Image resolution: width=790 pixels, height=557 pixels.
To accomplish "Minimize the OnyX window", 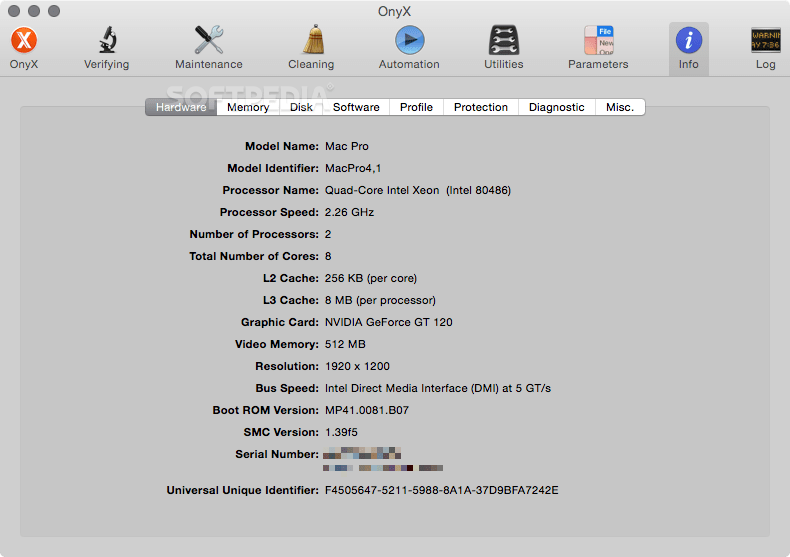I will [x=34, y=11].
